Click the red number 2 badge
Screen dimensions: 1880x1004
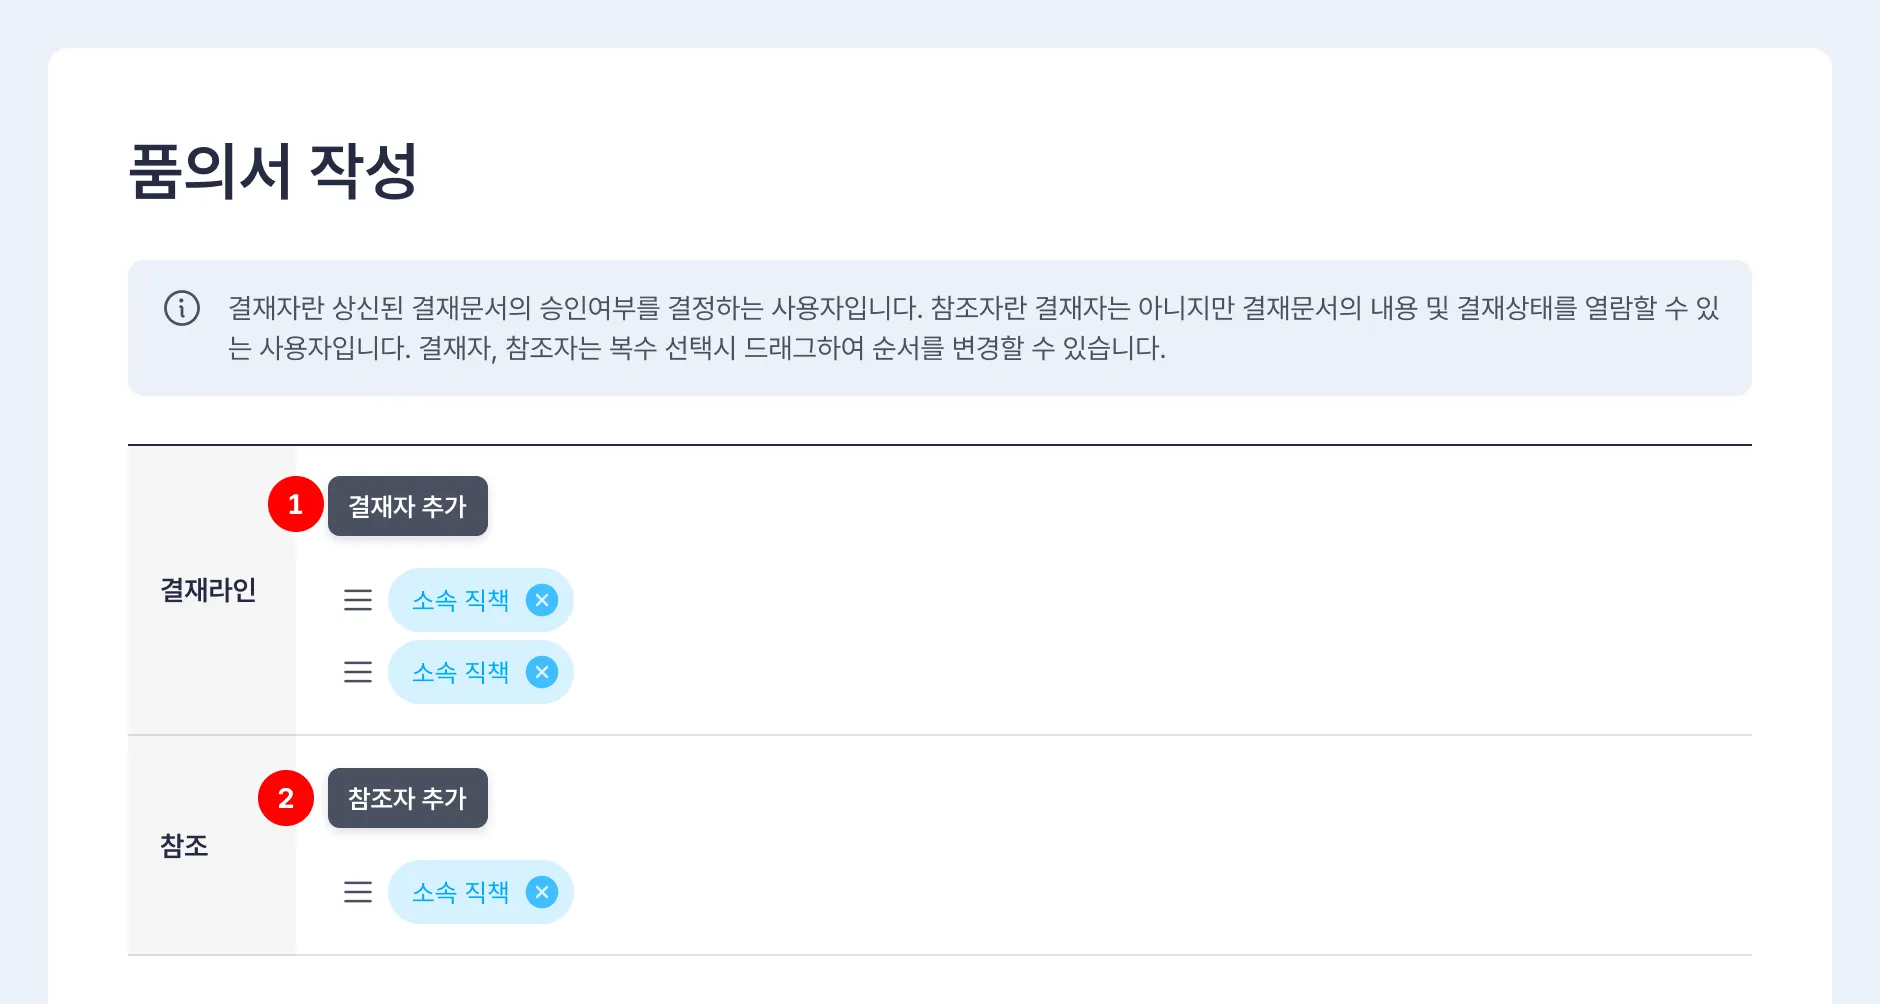tap(286, 798)
